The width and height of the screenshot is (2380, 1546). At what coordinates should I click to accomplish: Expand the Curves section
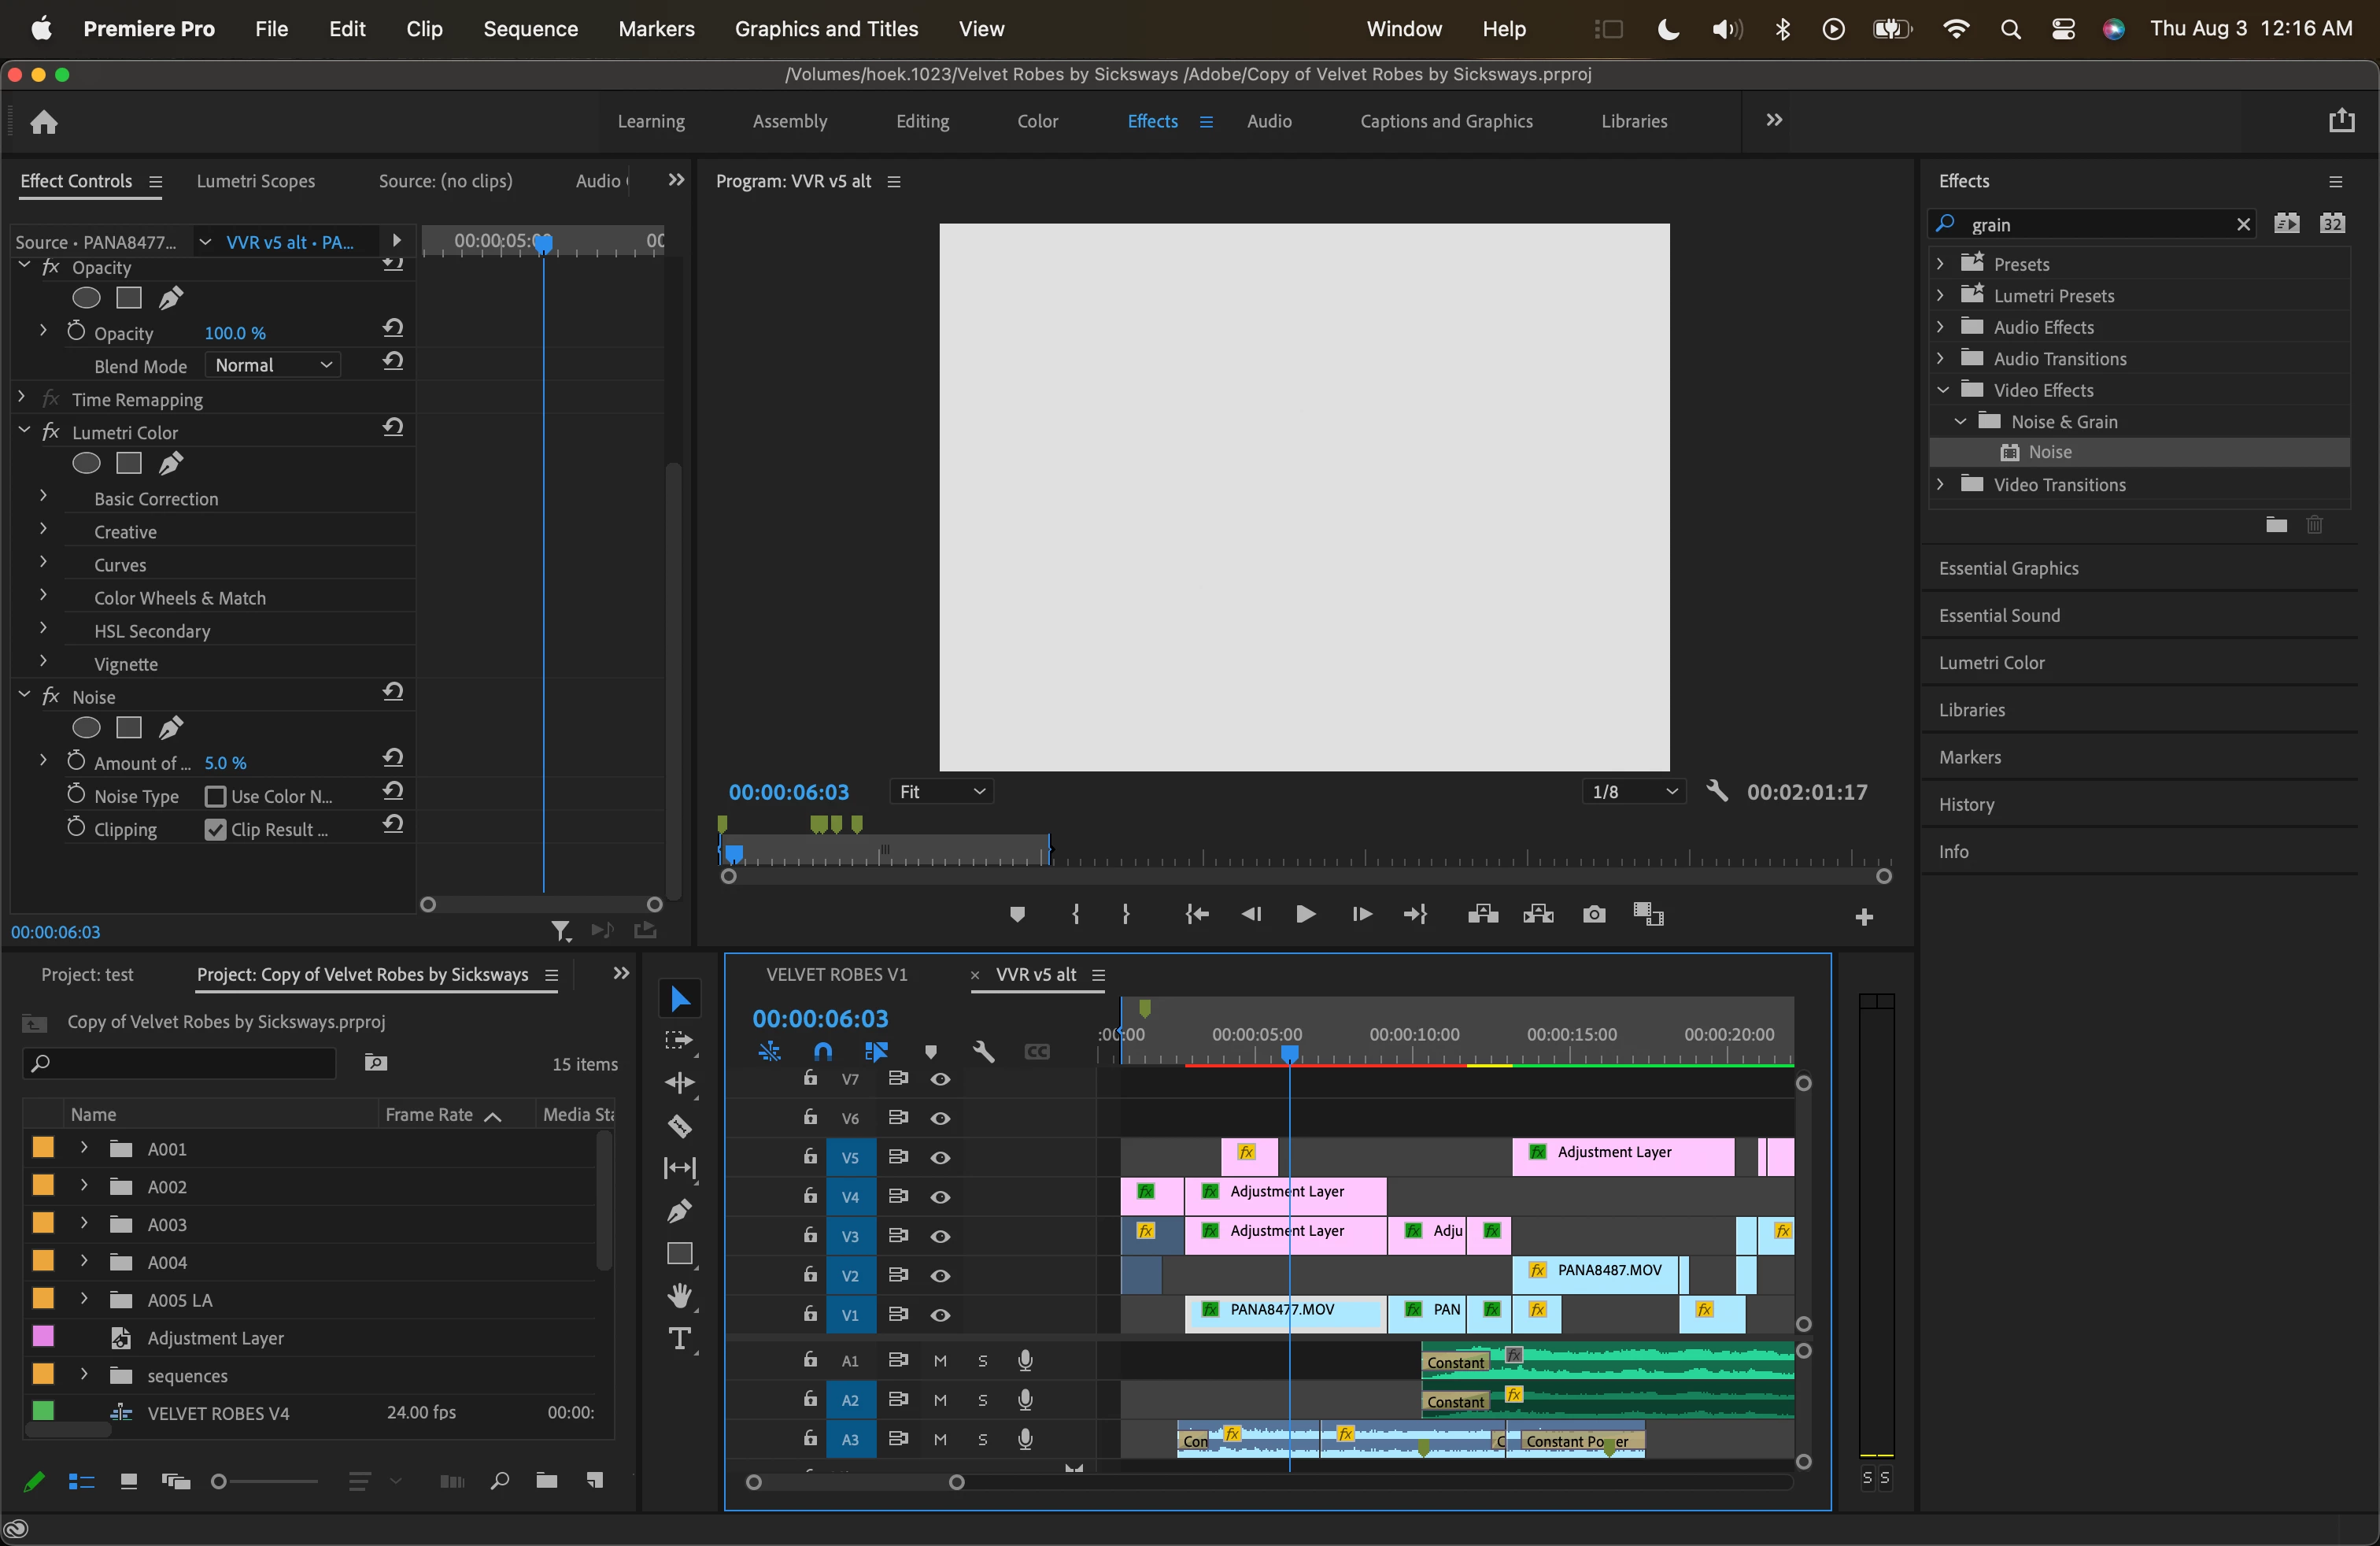pos(43,562)
